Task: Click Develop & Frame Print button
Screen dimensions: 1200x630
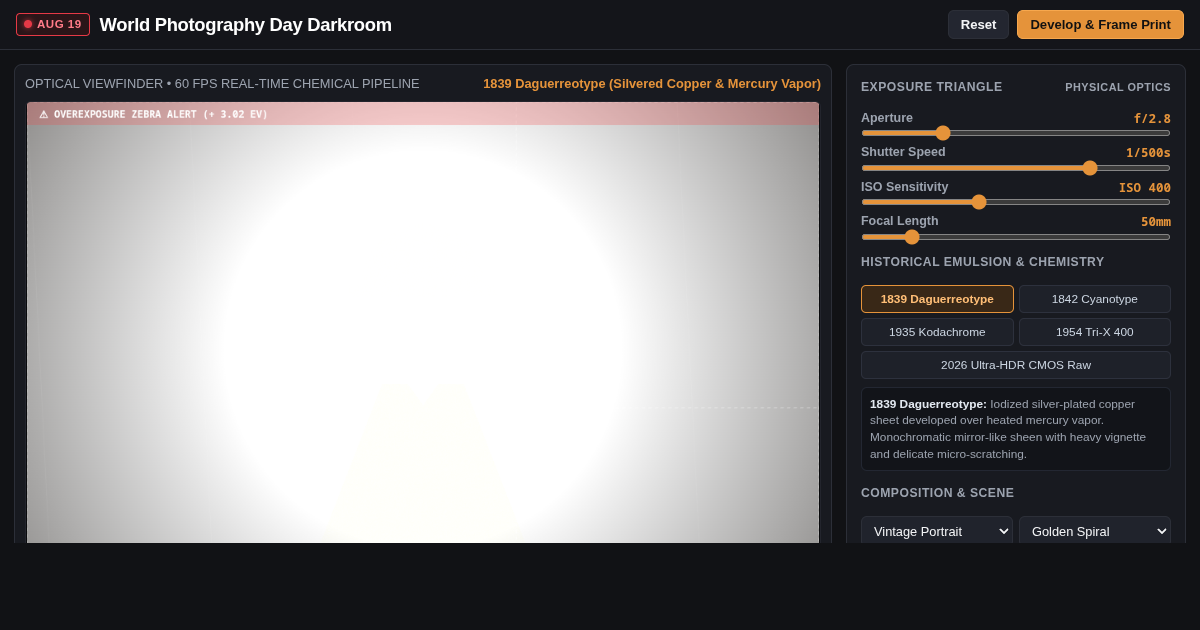Action: tap(1100, 25)
